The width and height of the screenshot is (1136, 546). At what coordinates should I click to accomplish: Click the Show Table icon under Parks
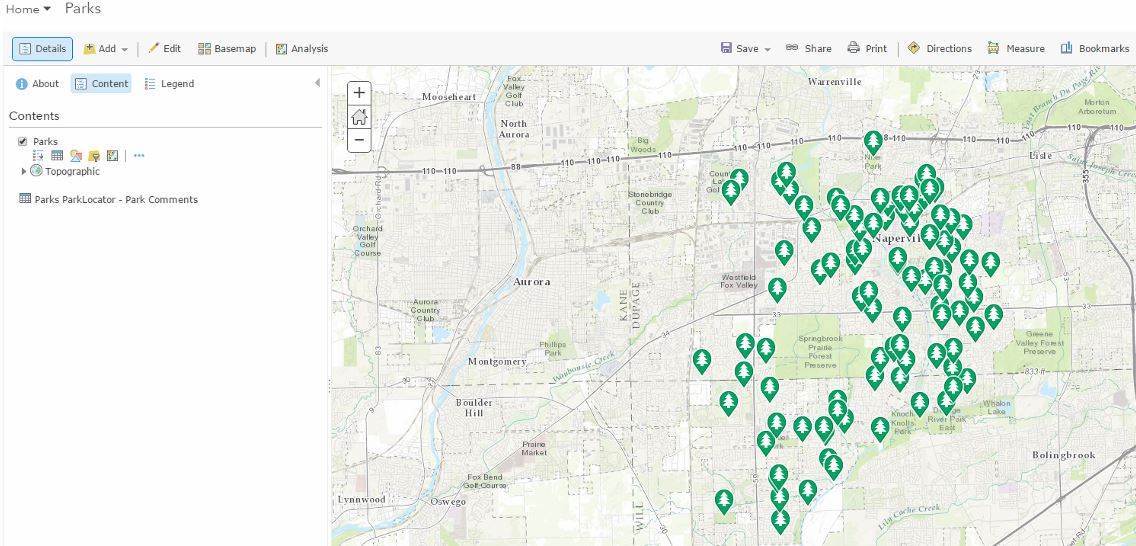pyautogui.click(x=57, y=155)
